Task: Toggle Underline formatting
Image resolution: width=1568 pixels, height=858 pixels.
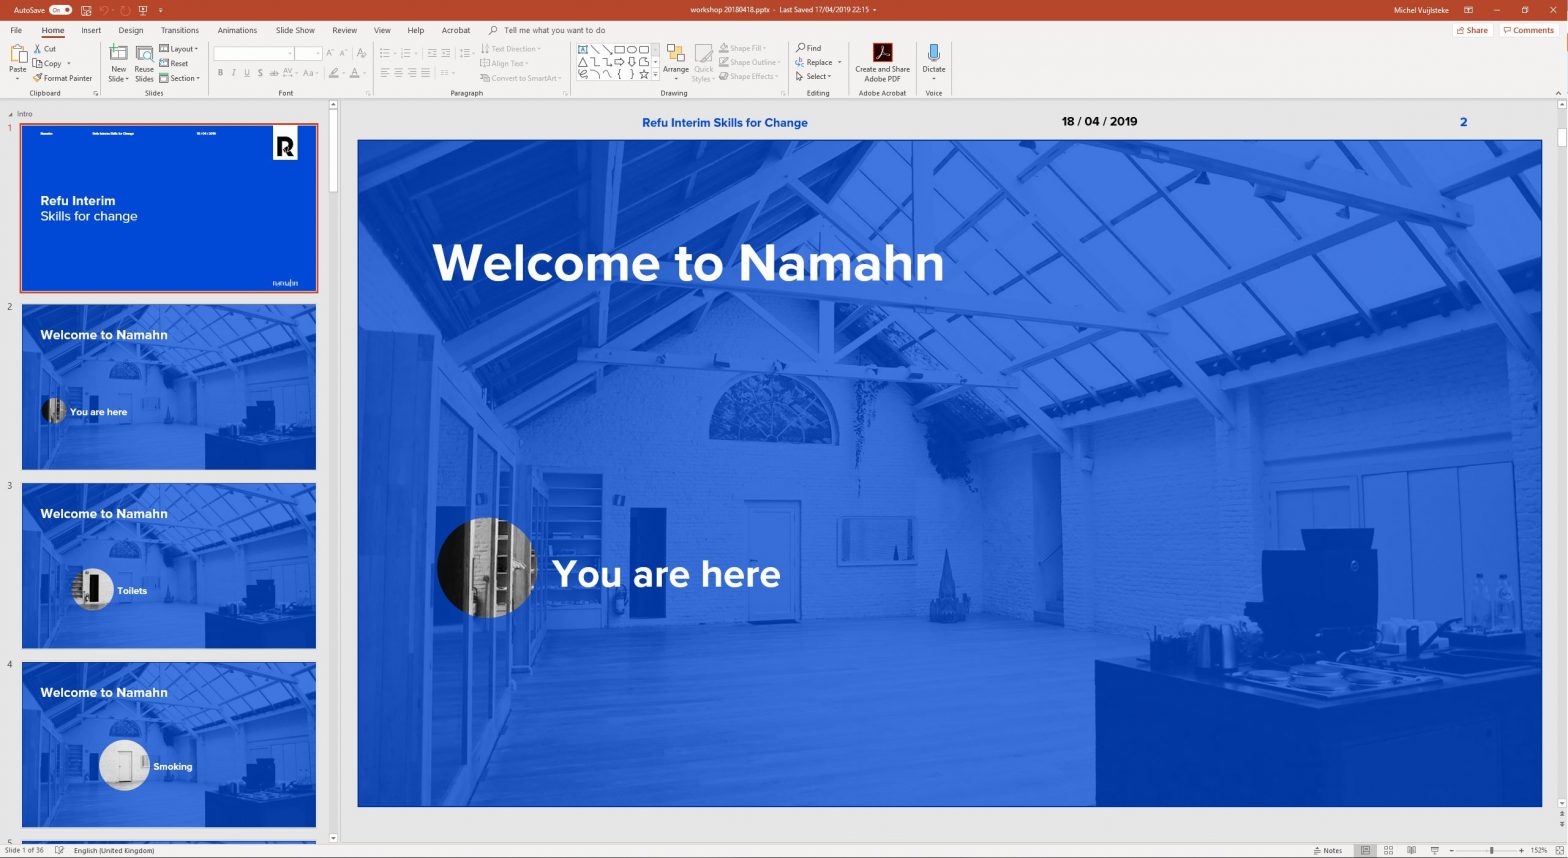Action: (x=247, y=73)
